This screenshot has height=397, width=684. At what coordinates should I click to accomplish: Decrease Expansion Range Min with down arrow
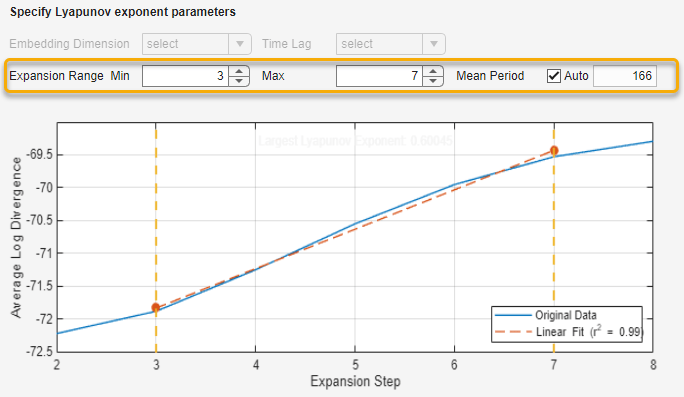click(239, 81)
